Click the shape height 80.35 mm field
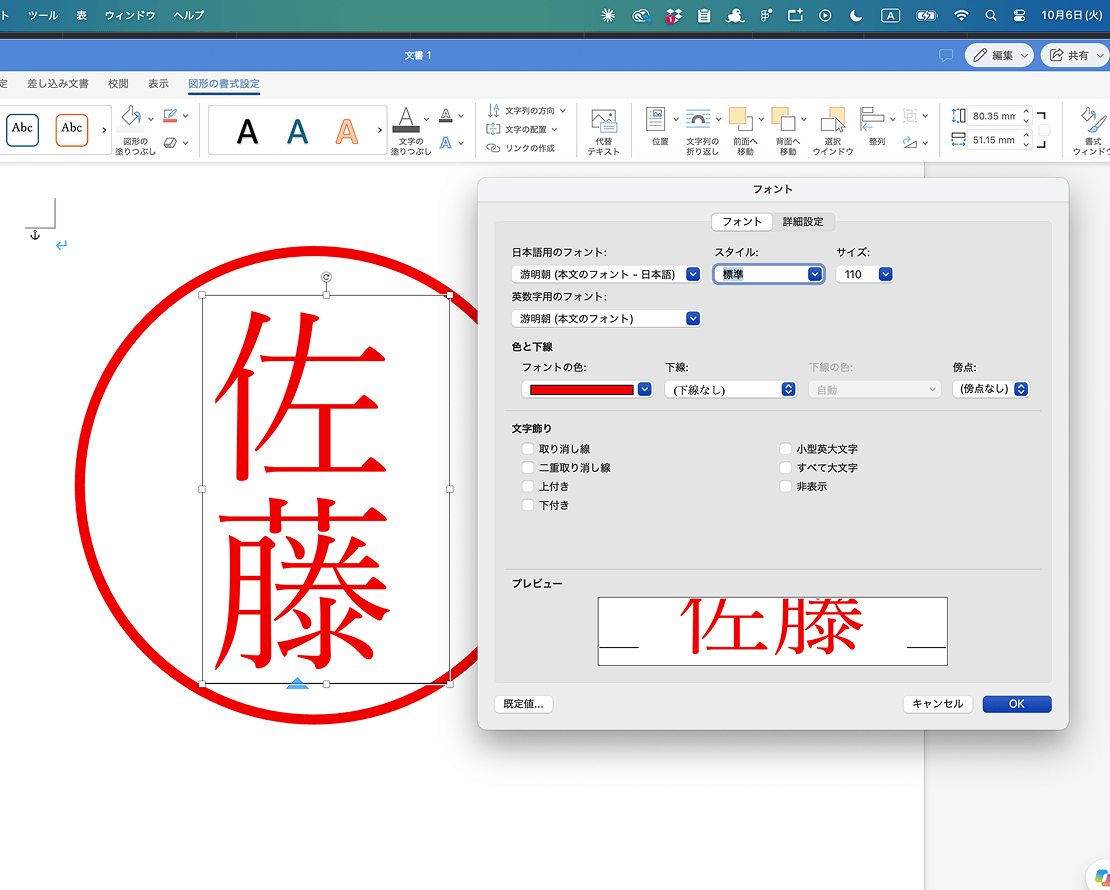Screen dimensions: 1110x890 coord(994,116)
